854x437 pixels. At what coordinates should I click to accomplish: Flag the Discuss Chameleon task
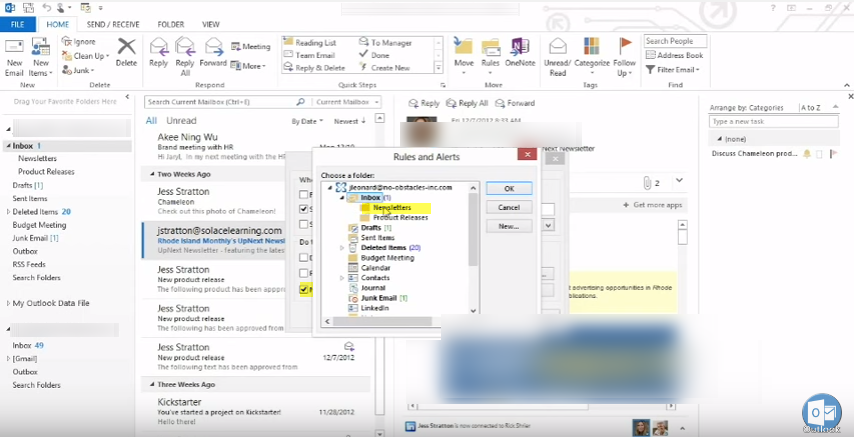pyautogui.click(x=833, y=154)
